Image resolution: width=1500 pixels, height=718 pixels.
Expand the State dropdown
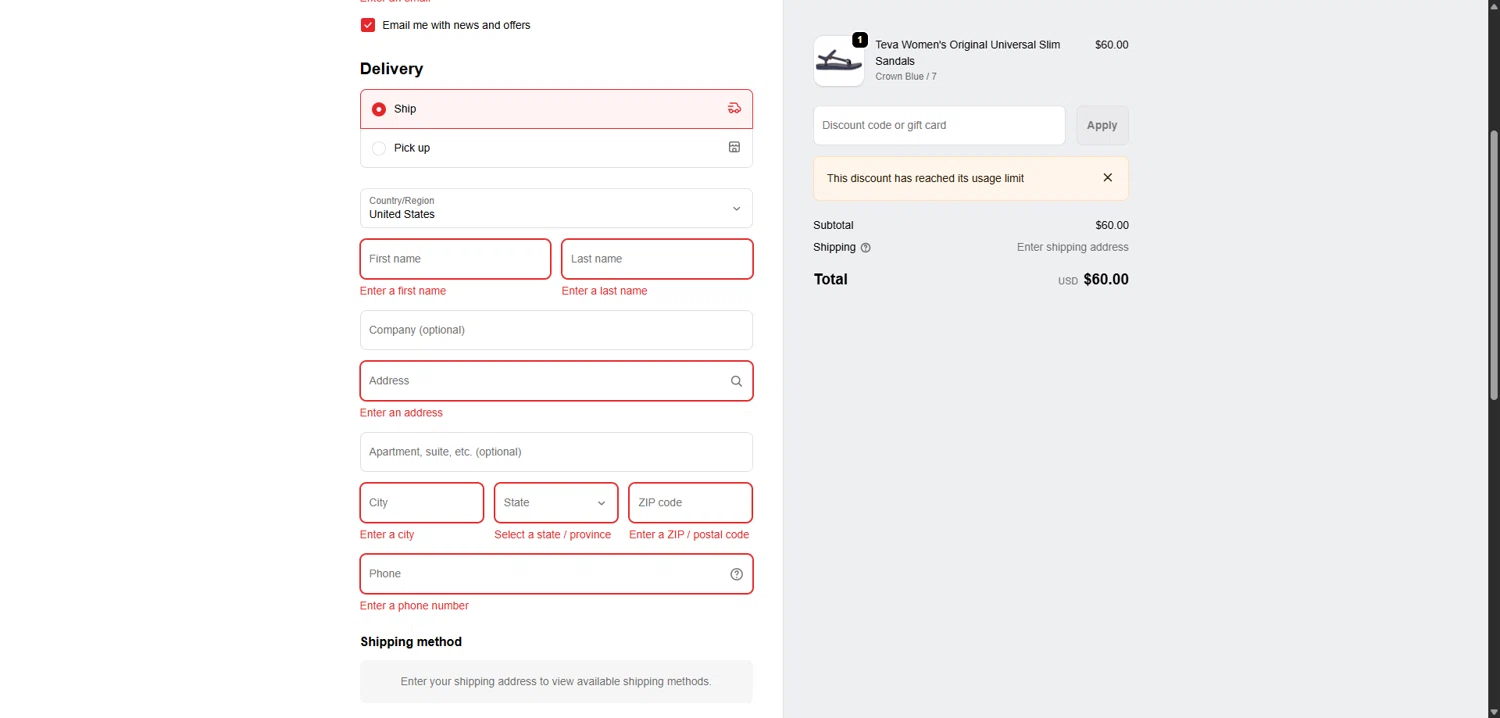pyautogui.click(x=555, y=503)
